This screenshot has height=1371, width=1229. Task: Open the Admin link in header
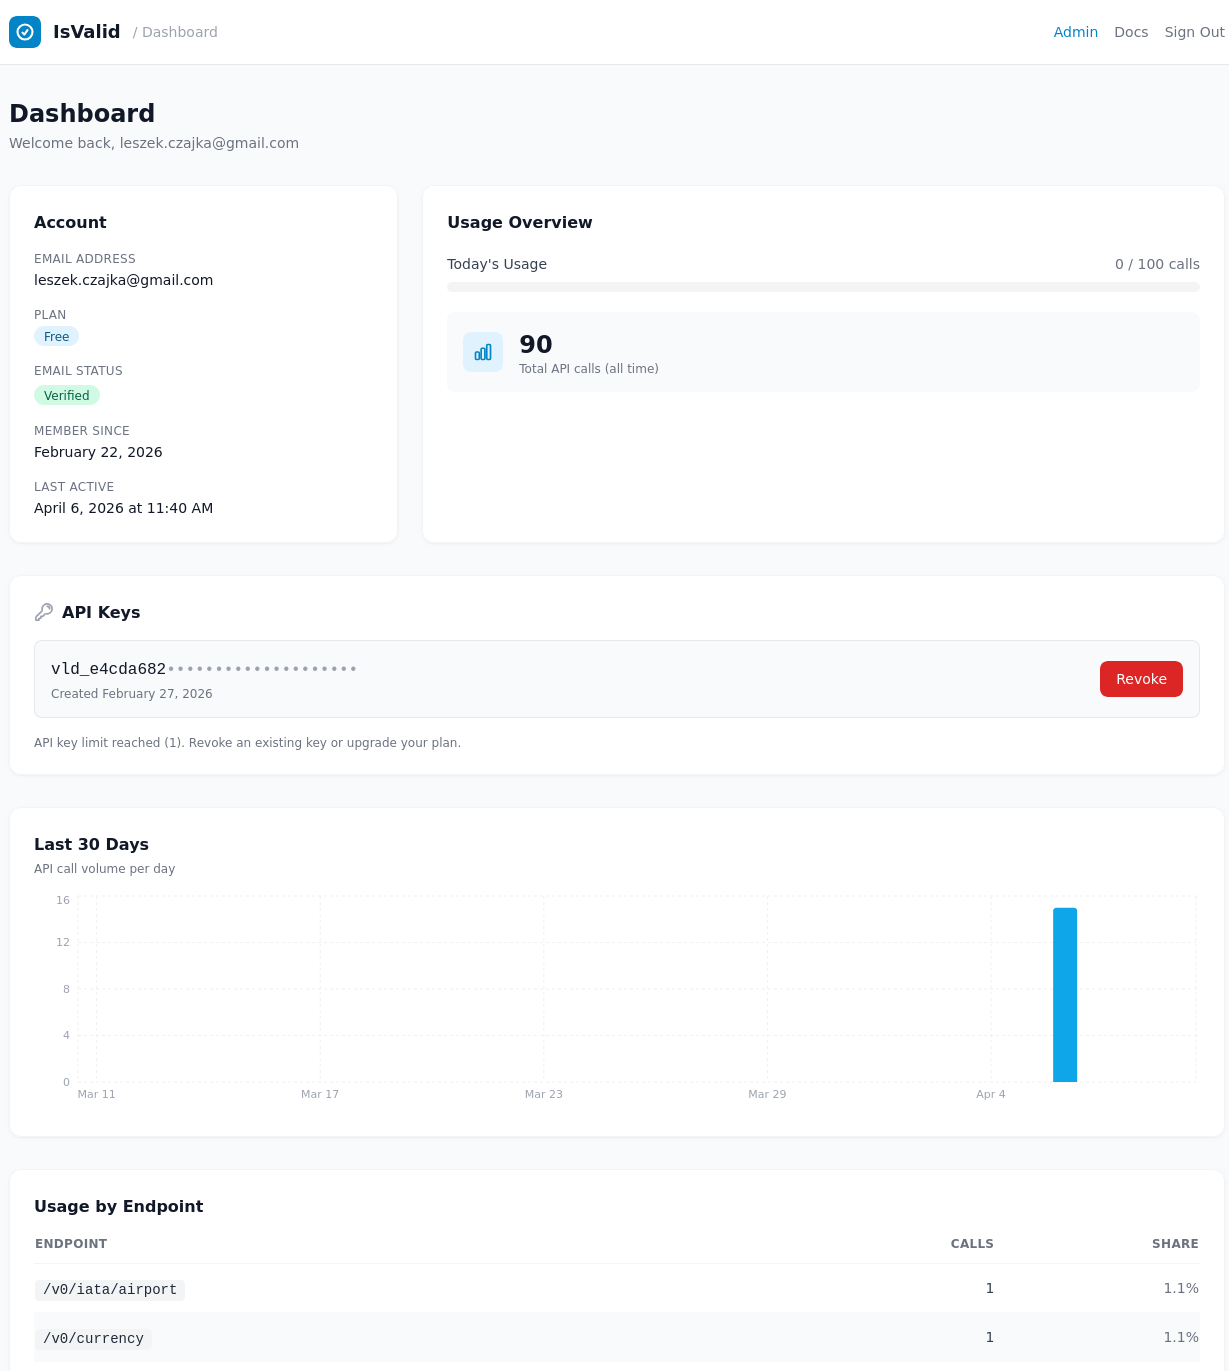[x=1076, y=32]
